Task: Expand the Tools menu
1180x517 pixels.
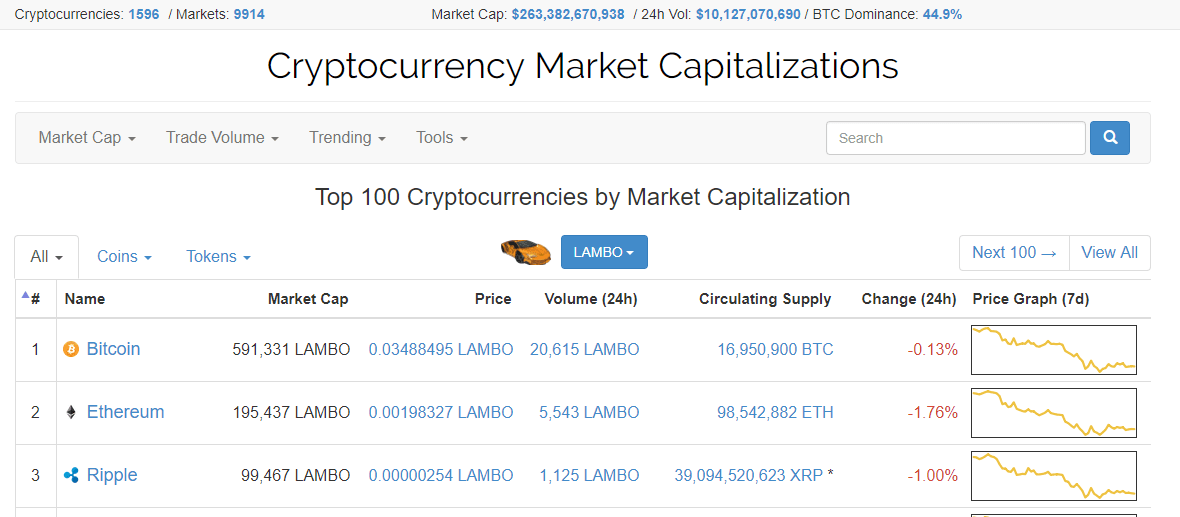Action: pos(442,138)
